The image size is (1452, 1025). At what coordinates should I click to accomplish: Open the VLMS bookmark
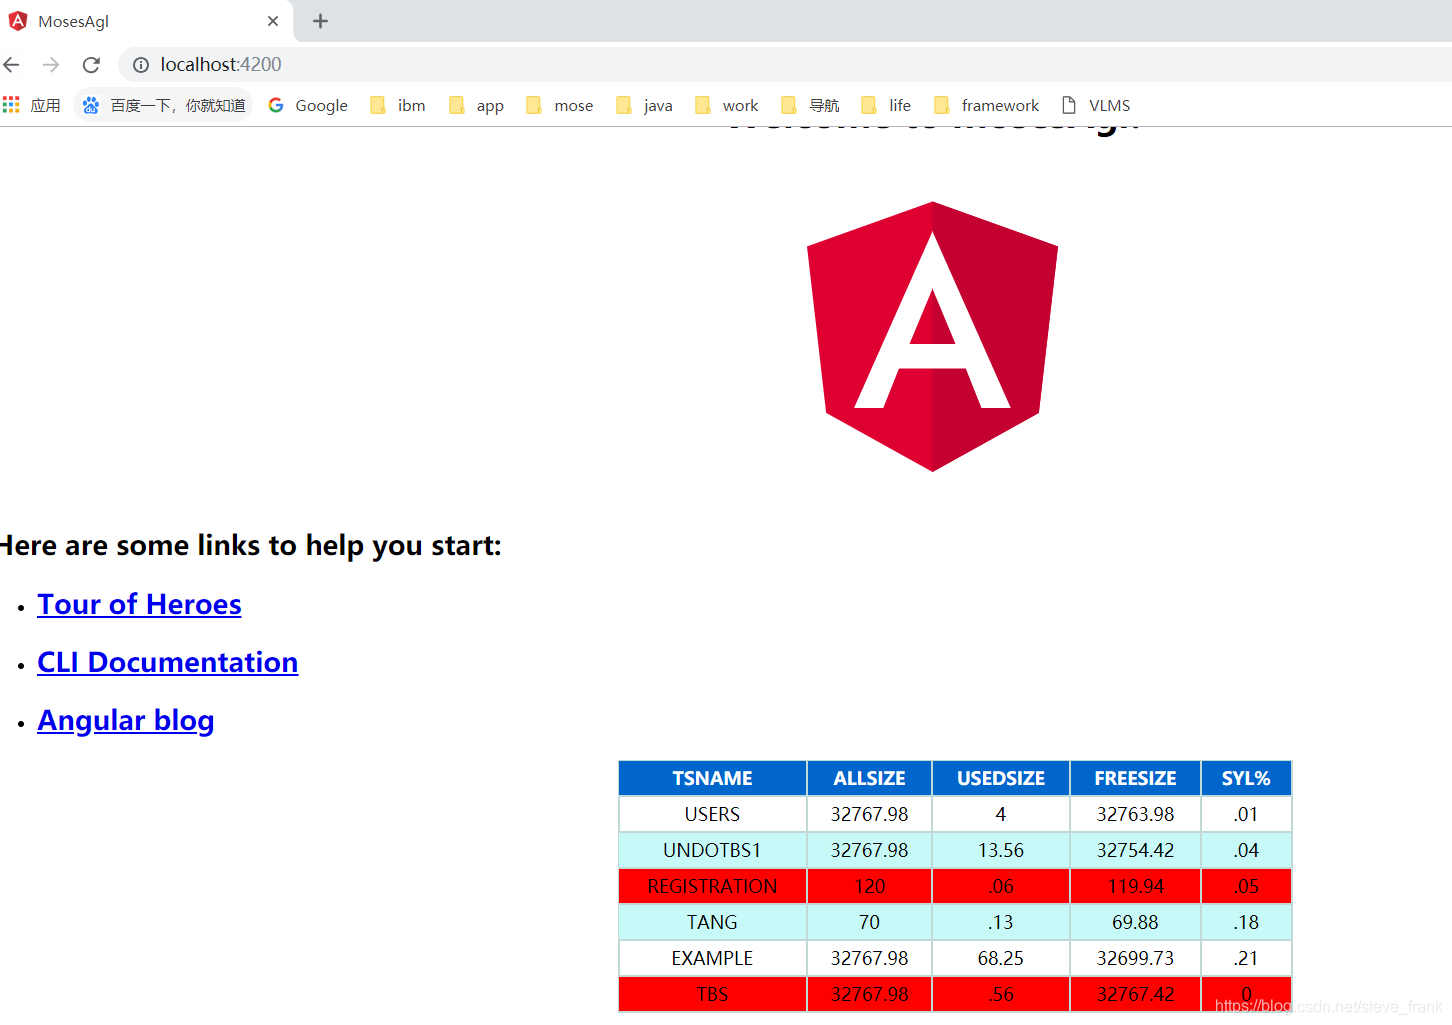point(1096,105)
